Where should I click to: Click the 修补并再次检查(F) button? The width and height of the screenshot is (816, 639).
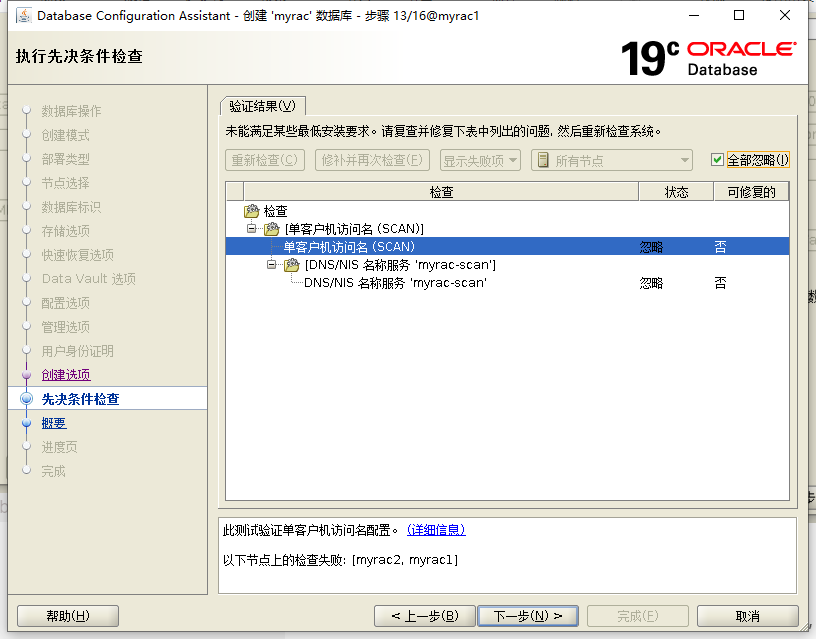pos(372,160)
